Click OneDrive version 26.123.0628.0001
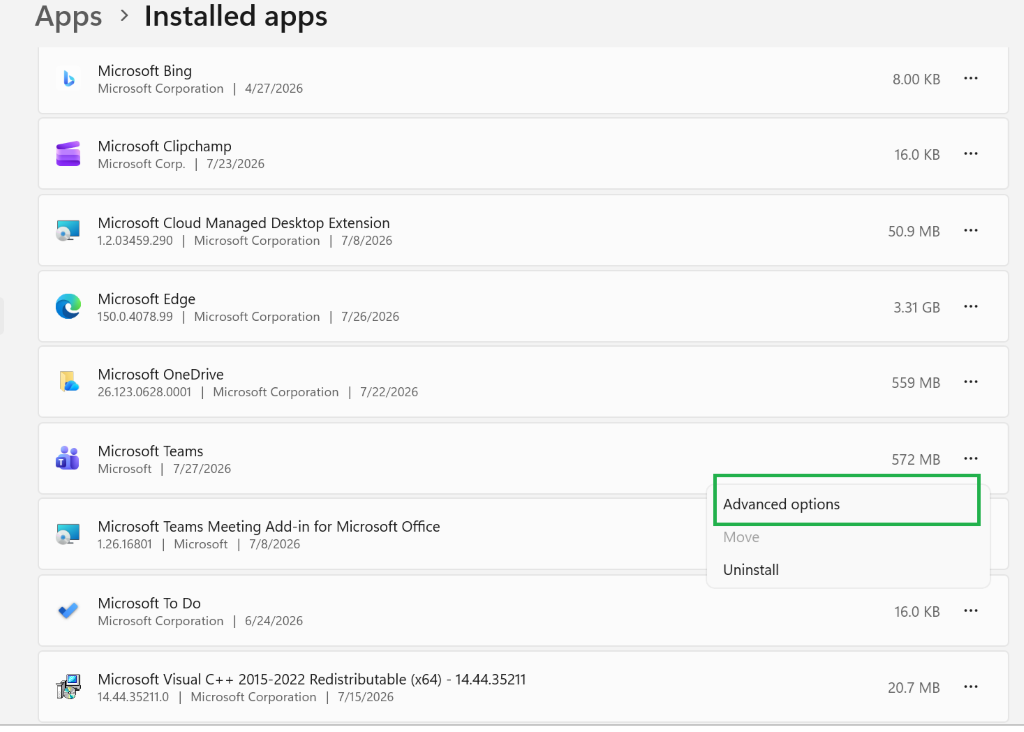 coord(144,392)
